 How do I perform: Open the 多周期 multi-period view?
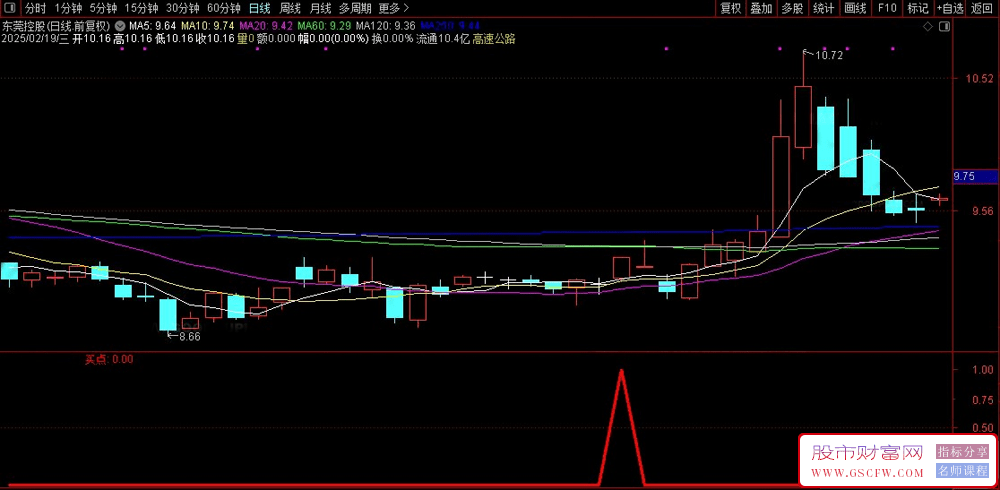coord(354,8)
